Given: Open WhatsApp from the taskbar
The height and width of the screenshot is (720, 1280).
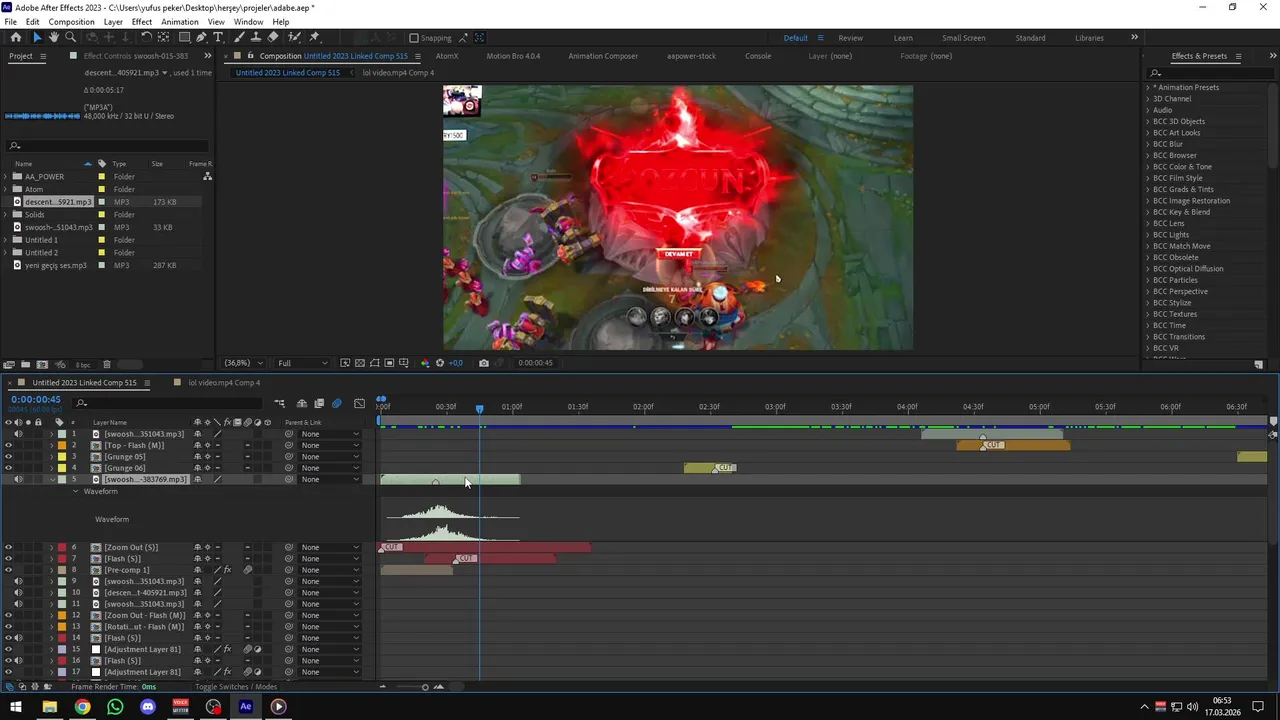Looking at the screenshot, I should [x=115, y=707].
